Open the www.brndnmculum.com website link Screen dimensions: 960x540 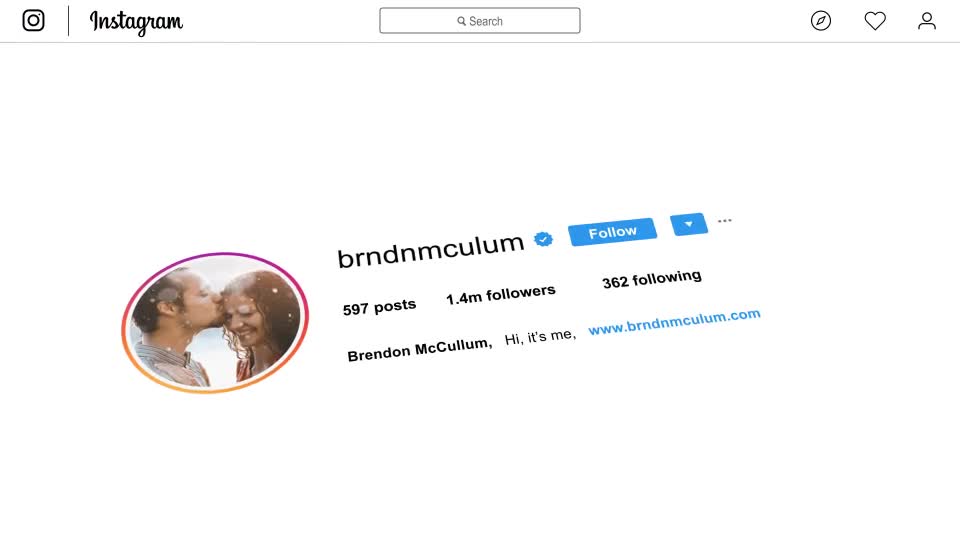674,321
